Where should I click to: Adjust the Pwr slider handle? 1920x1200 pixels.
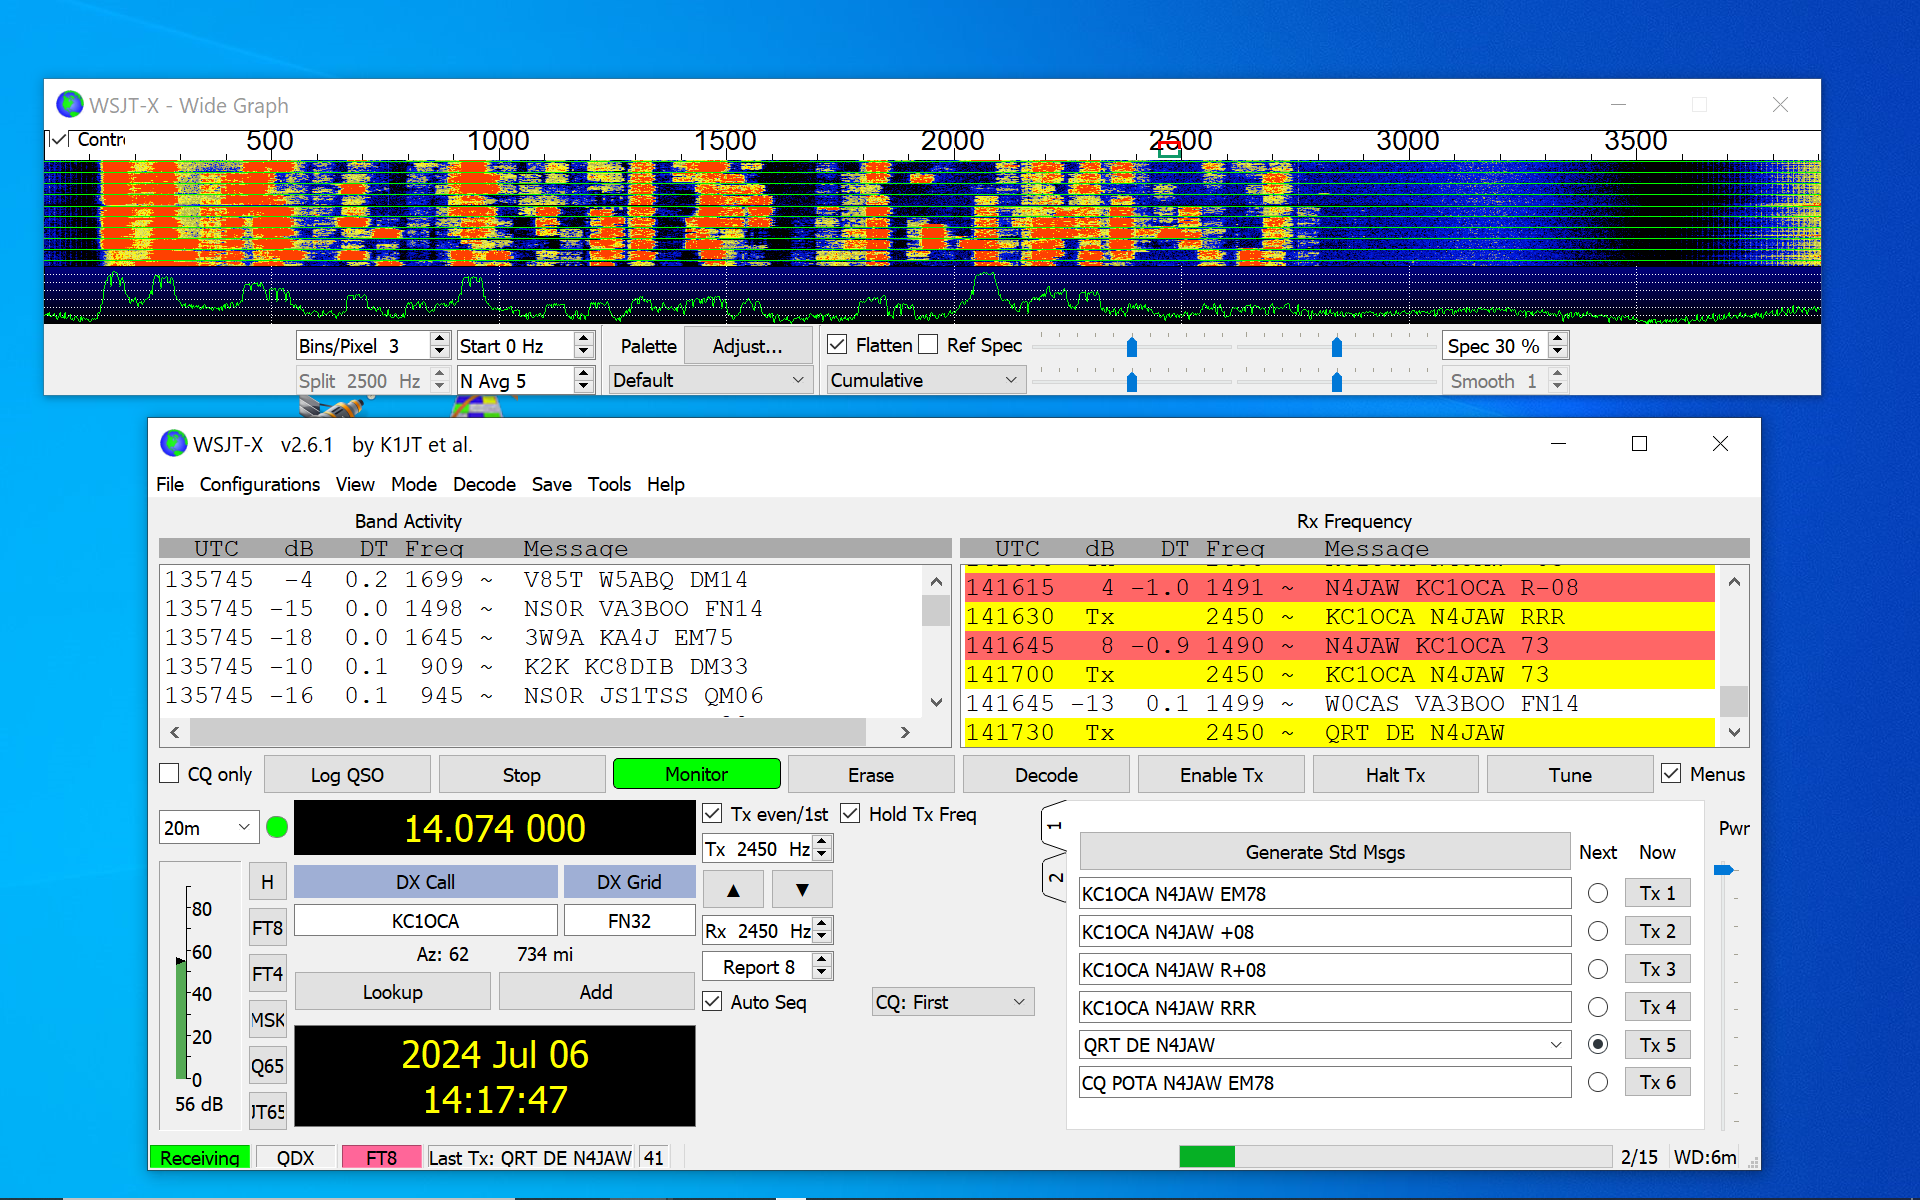coord(1723,870)
